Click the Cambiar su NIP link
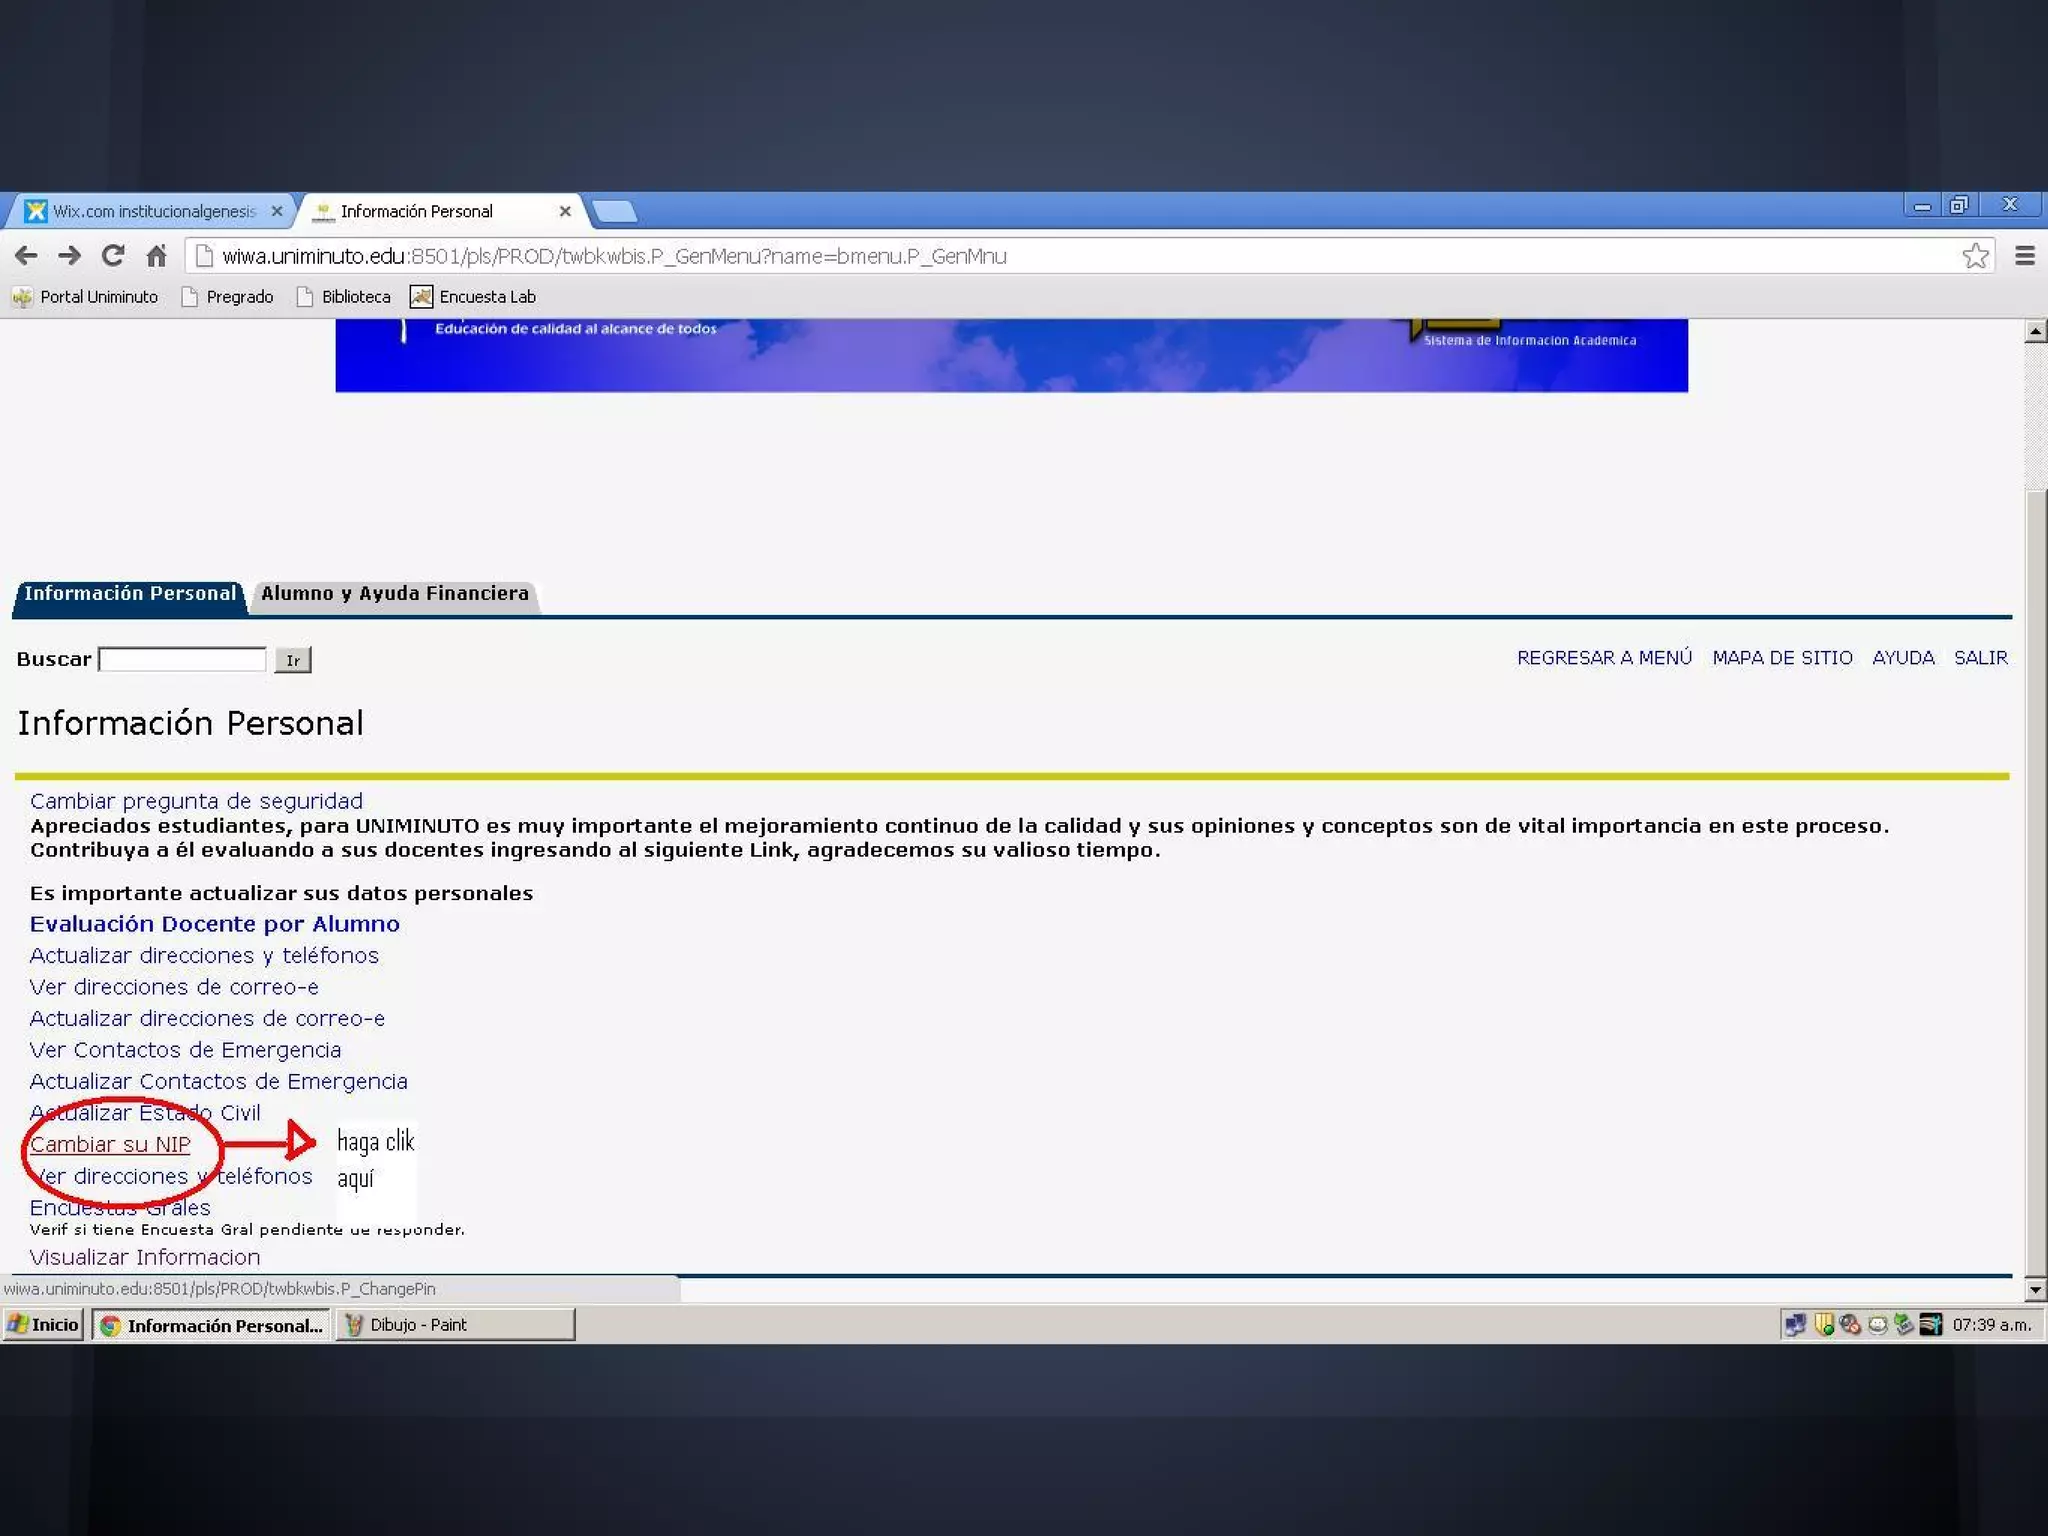Screen dimensions: 2048x1536 pos(110,1144)
